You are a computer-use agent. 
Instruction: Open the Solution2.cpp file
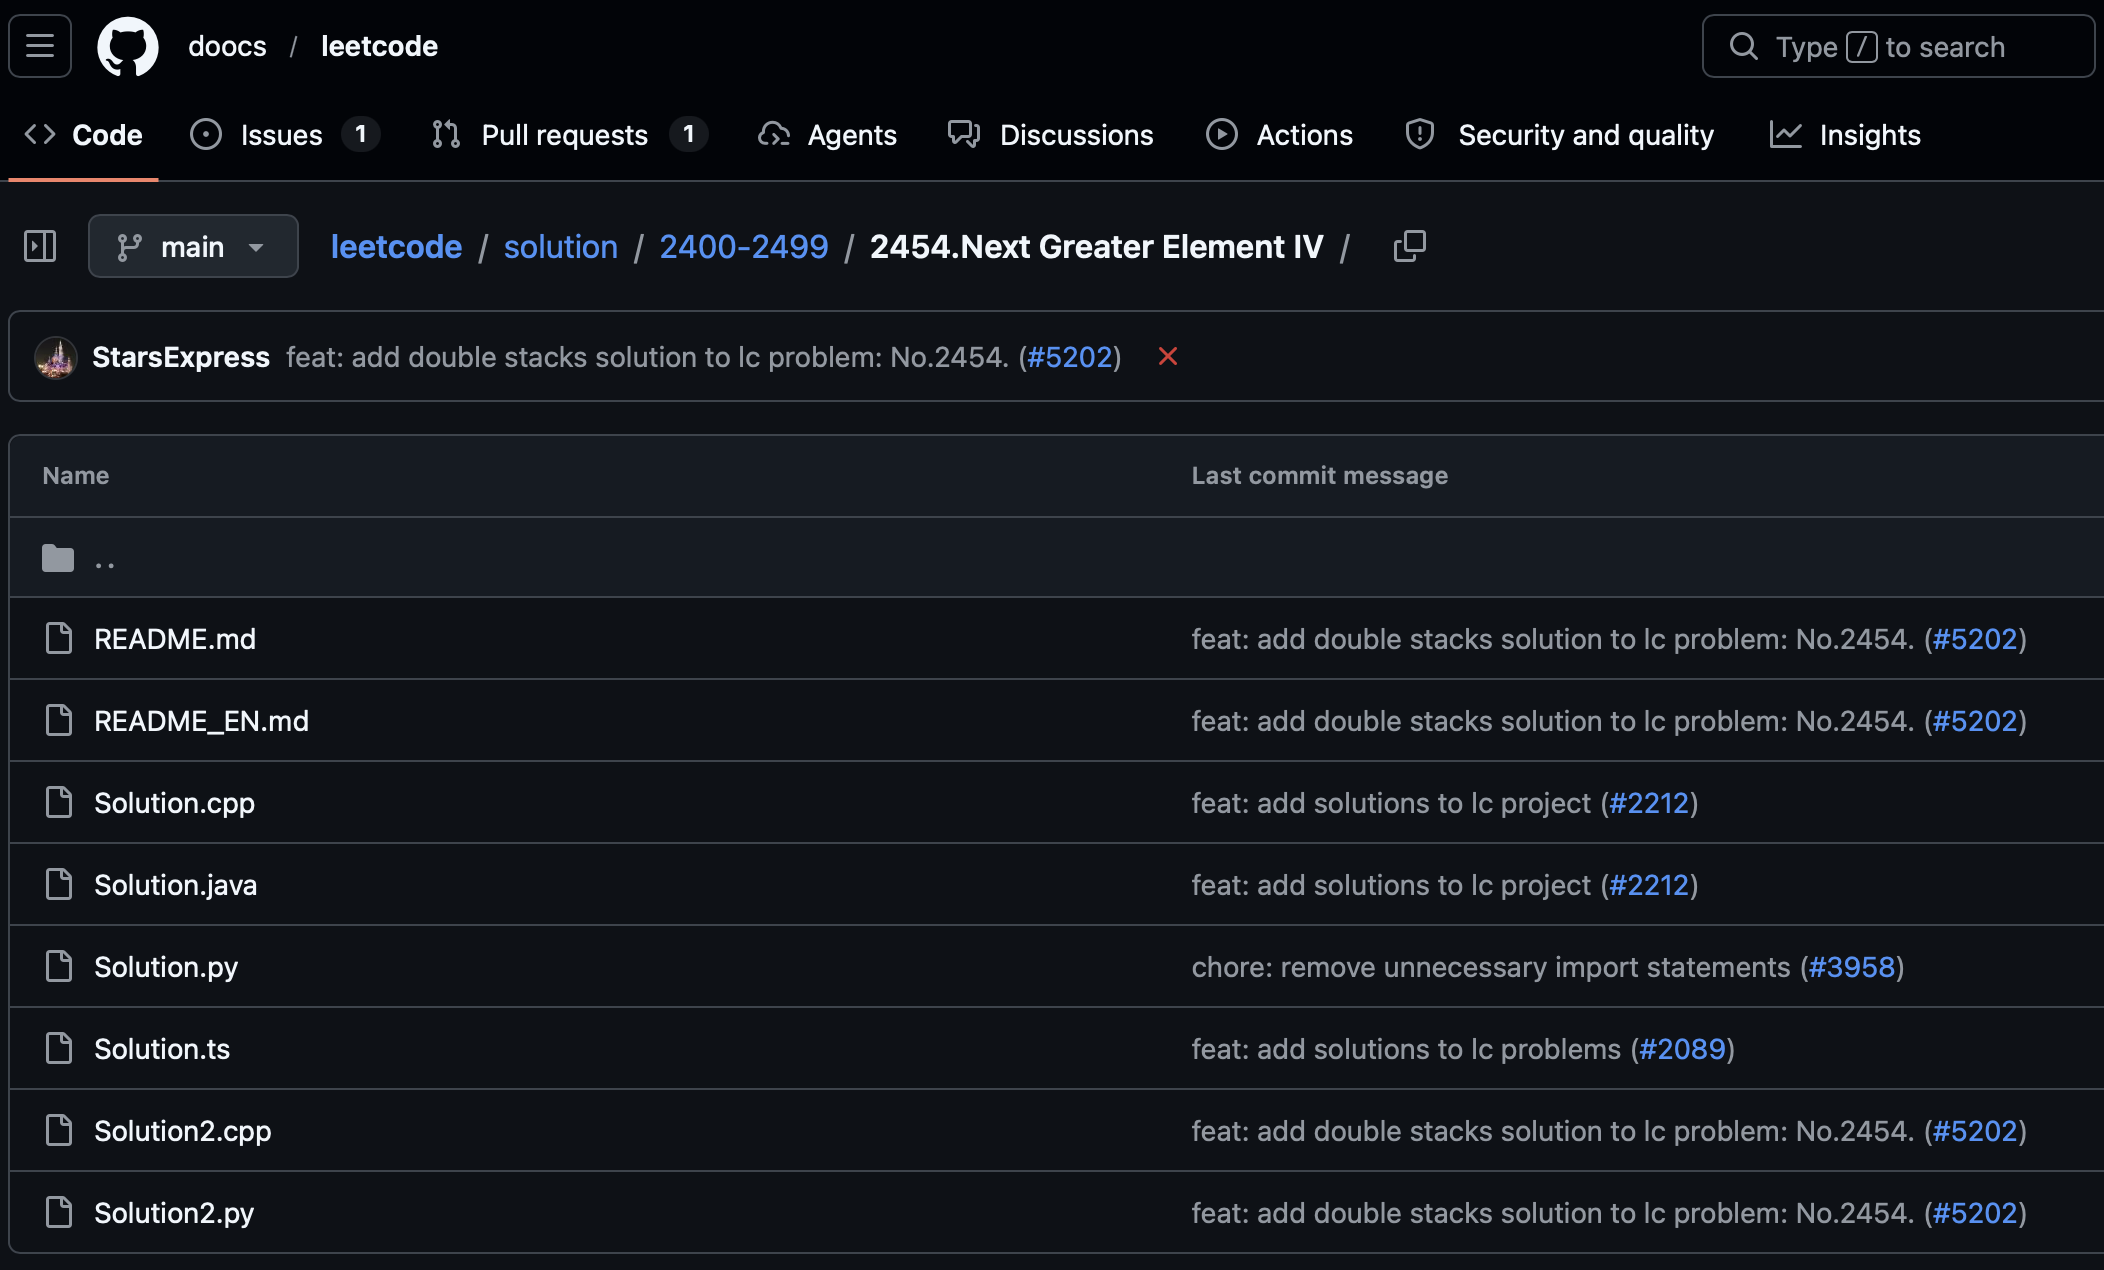pos(183,1131)
